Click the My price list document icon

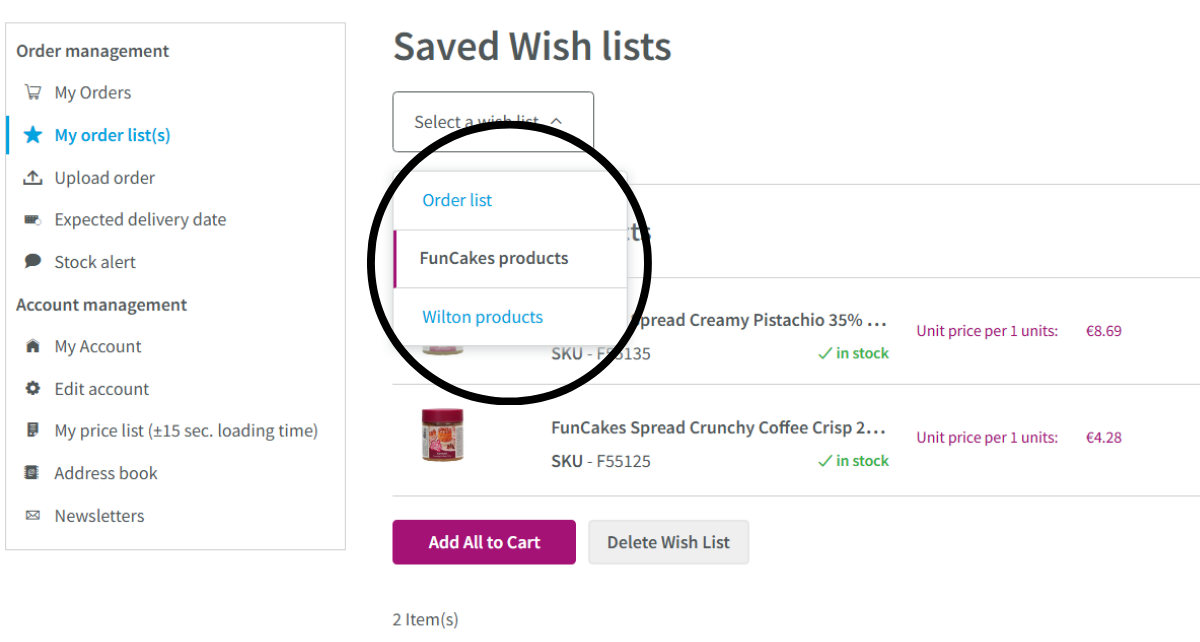point(33,431)
